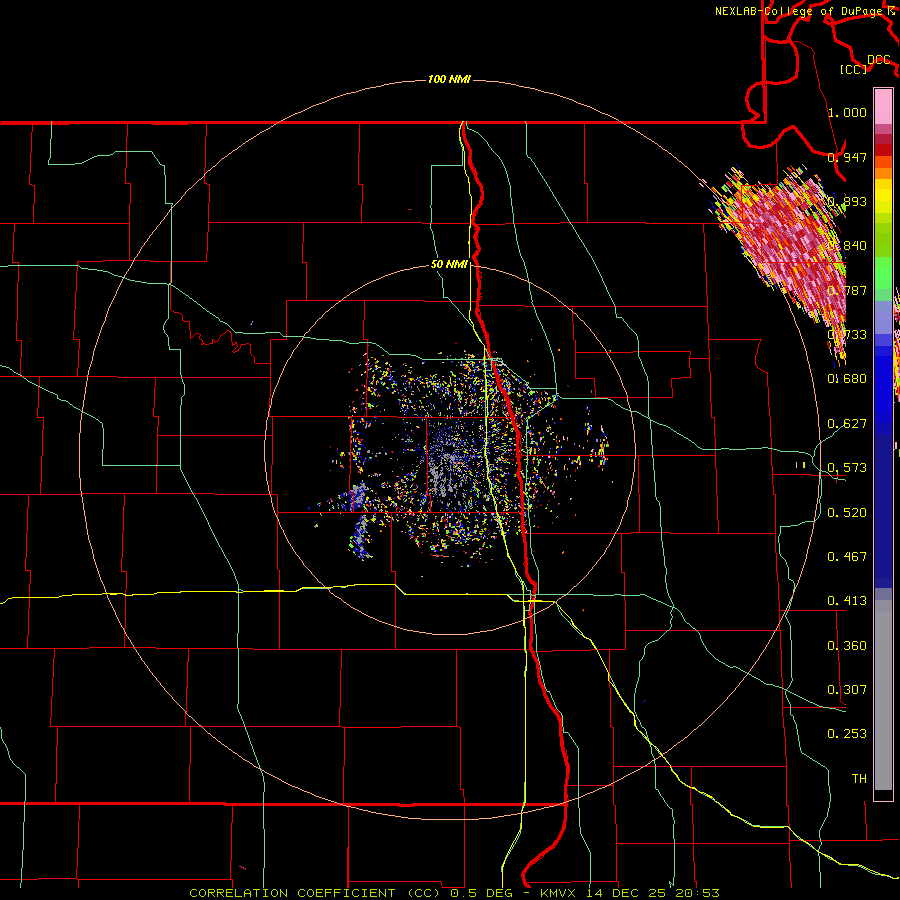Click the [CC] units label
900x900 pixels.
click(x=854, y=69)
